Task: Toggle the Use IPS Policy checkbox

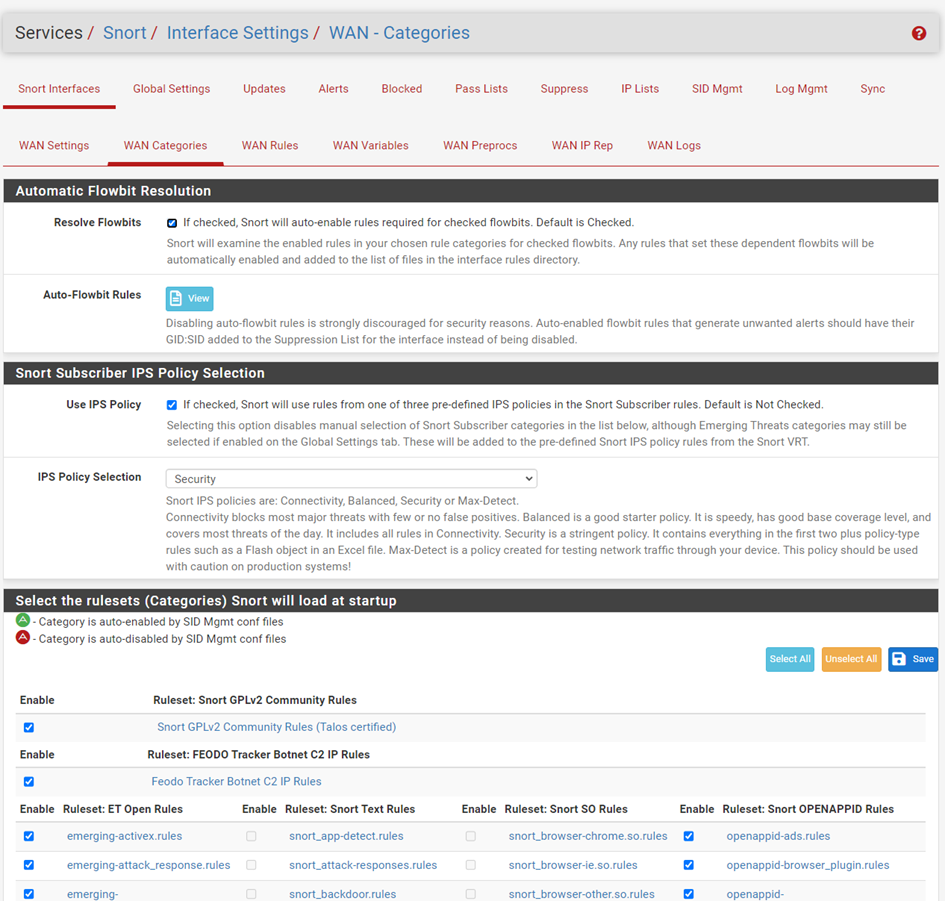Action: 172,405
